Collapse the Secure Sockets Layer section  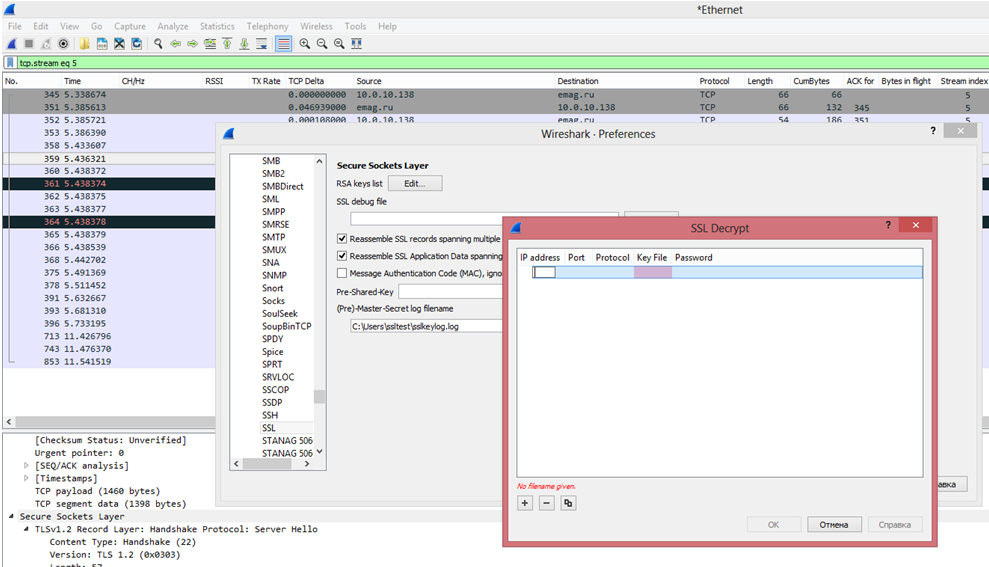[x=11, y=517]
